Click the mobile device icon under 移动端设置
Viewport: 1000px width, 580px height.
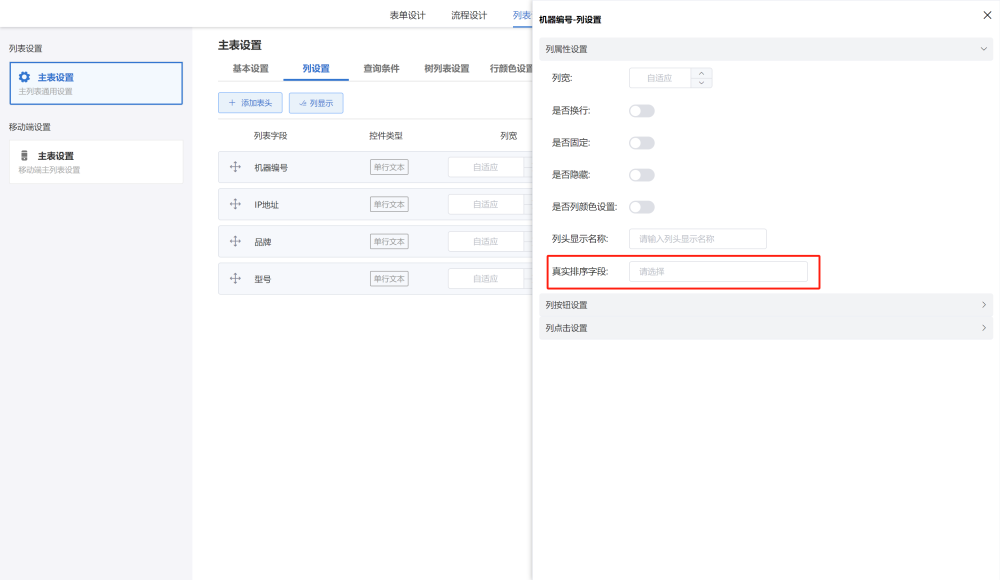[x=25, y=156]
